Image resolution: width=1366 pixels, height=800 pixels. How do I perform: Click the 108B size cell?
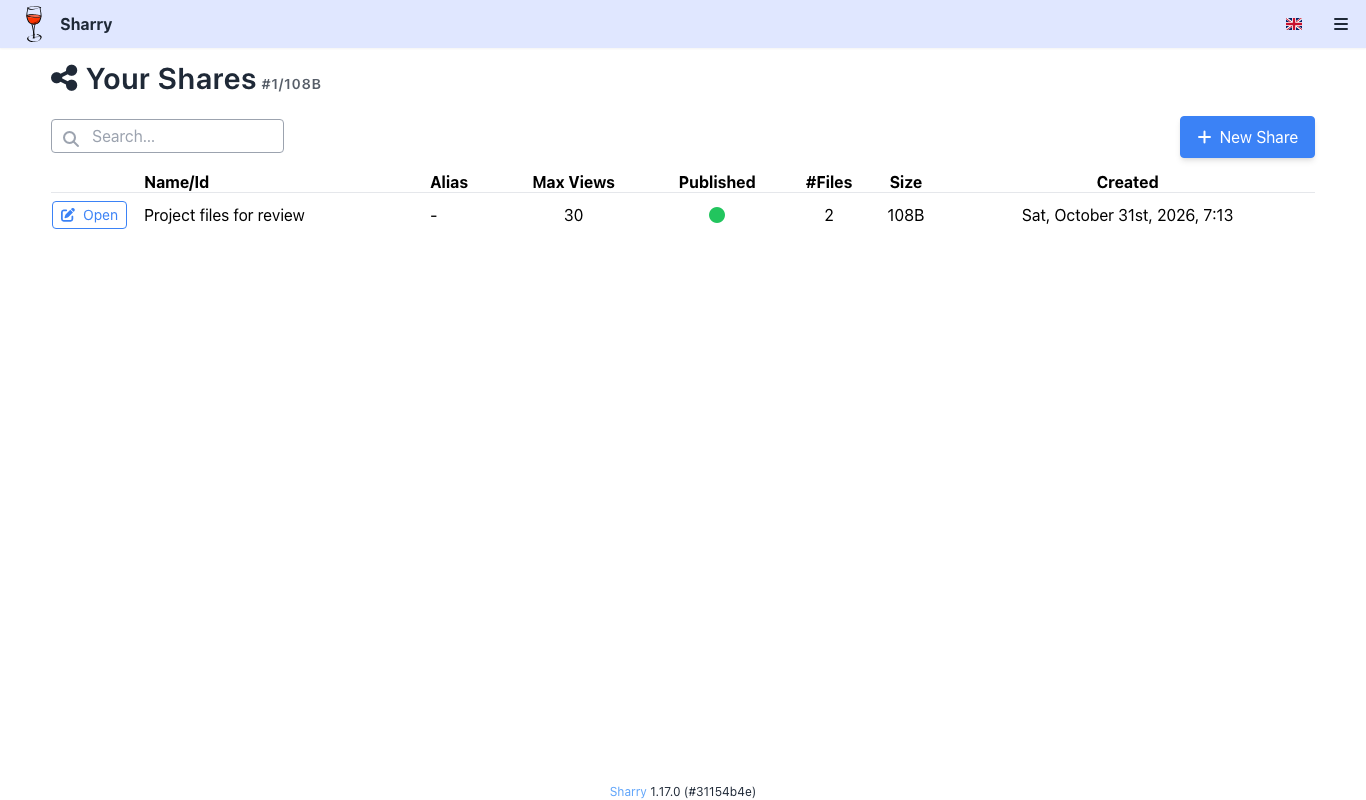pyautogui.click(x=906, y=215)
